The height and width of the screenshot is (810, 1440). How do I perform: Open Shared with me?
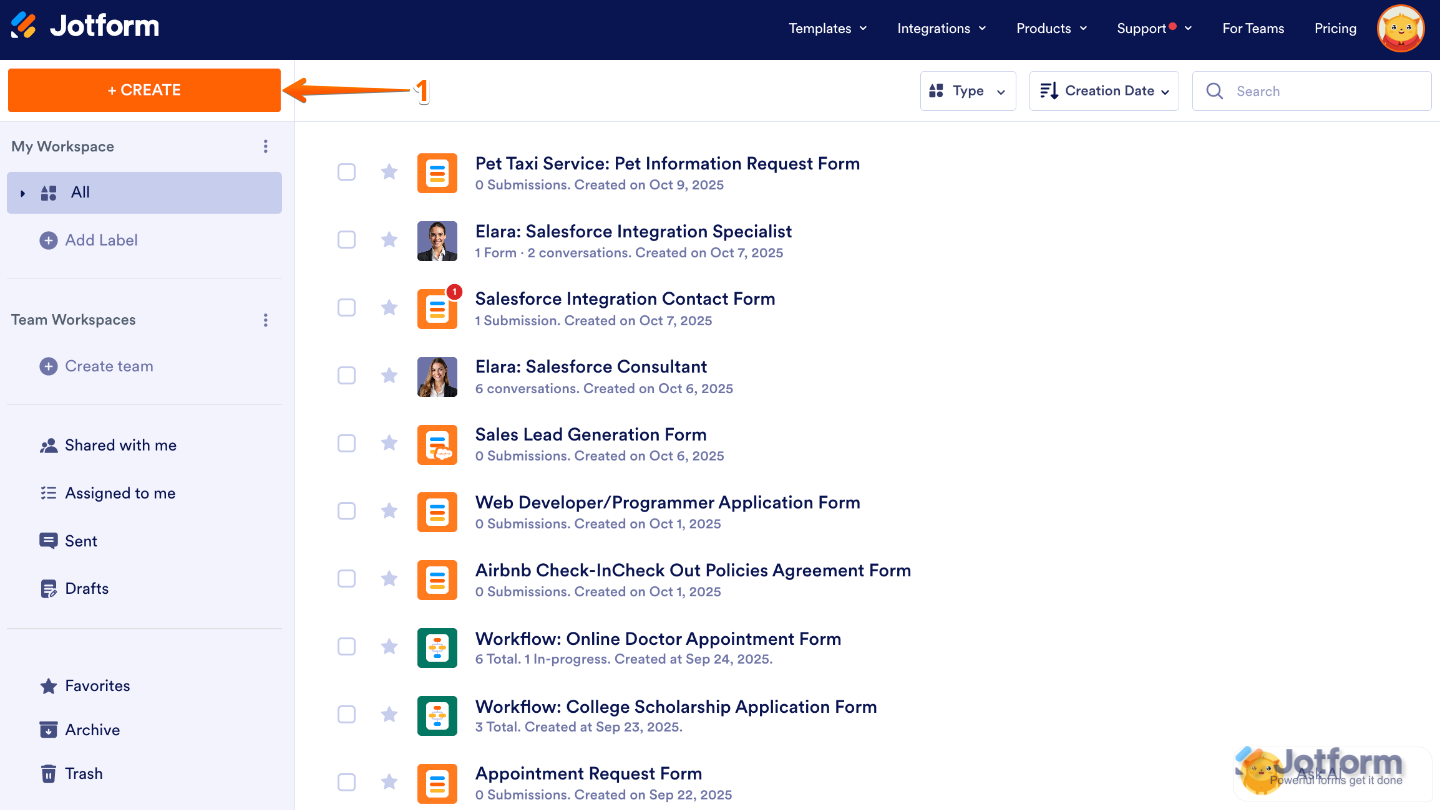108,446
